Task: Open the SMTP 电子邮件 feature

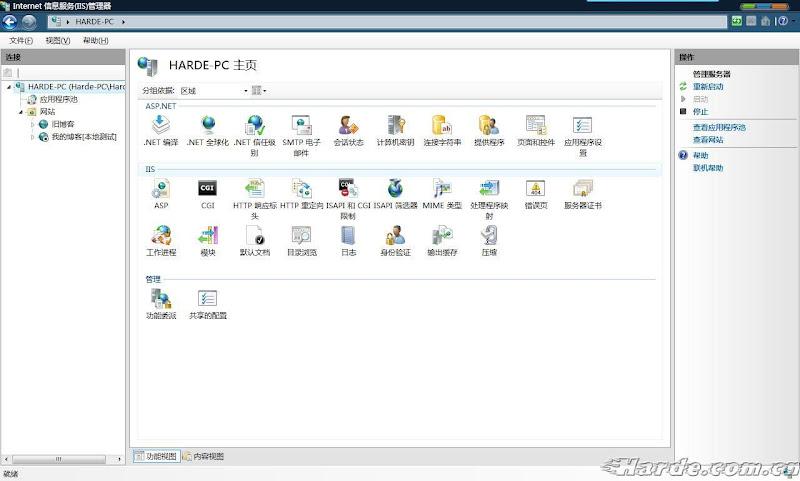Action: click(302, 136)
